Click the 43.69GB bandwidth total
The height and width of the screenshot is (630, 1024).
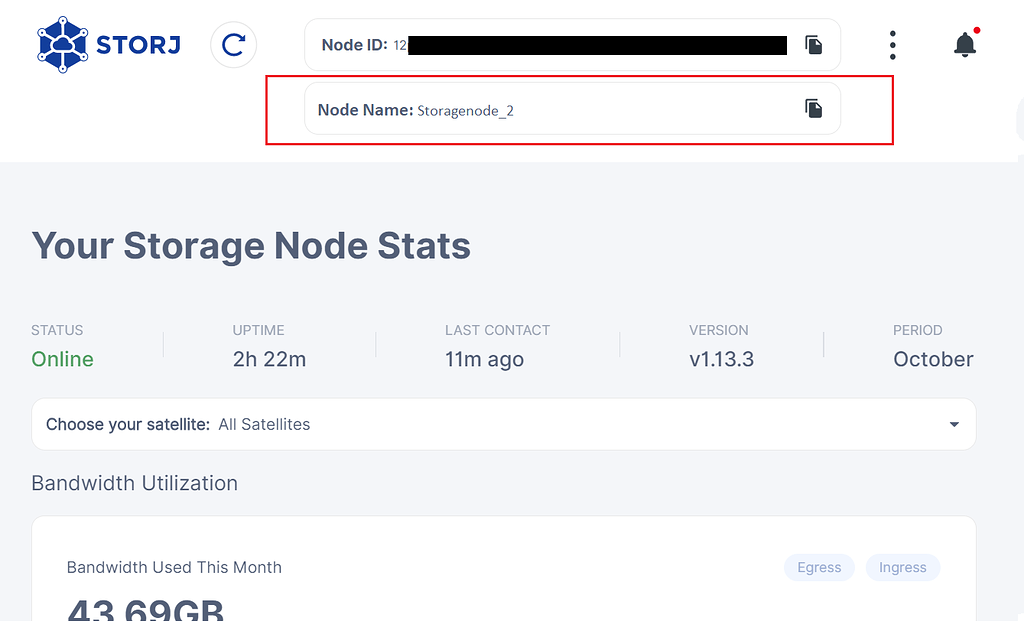click(x=144, y=608)
